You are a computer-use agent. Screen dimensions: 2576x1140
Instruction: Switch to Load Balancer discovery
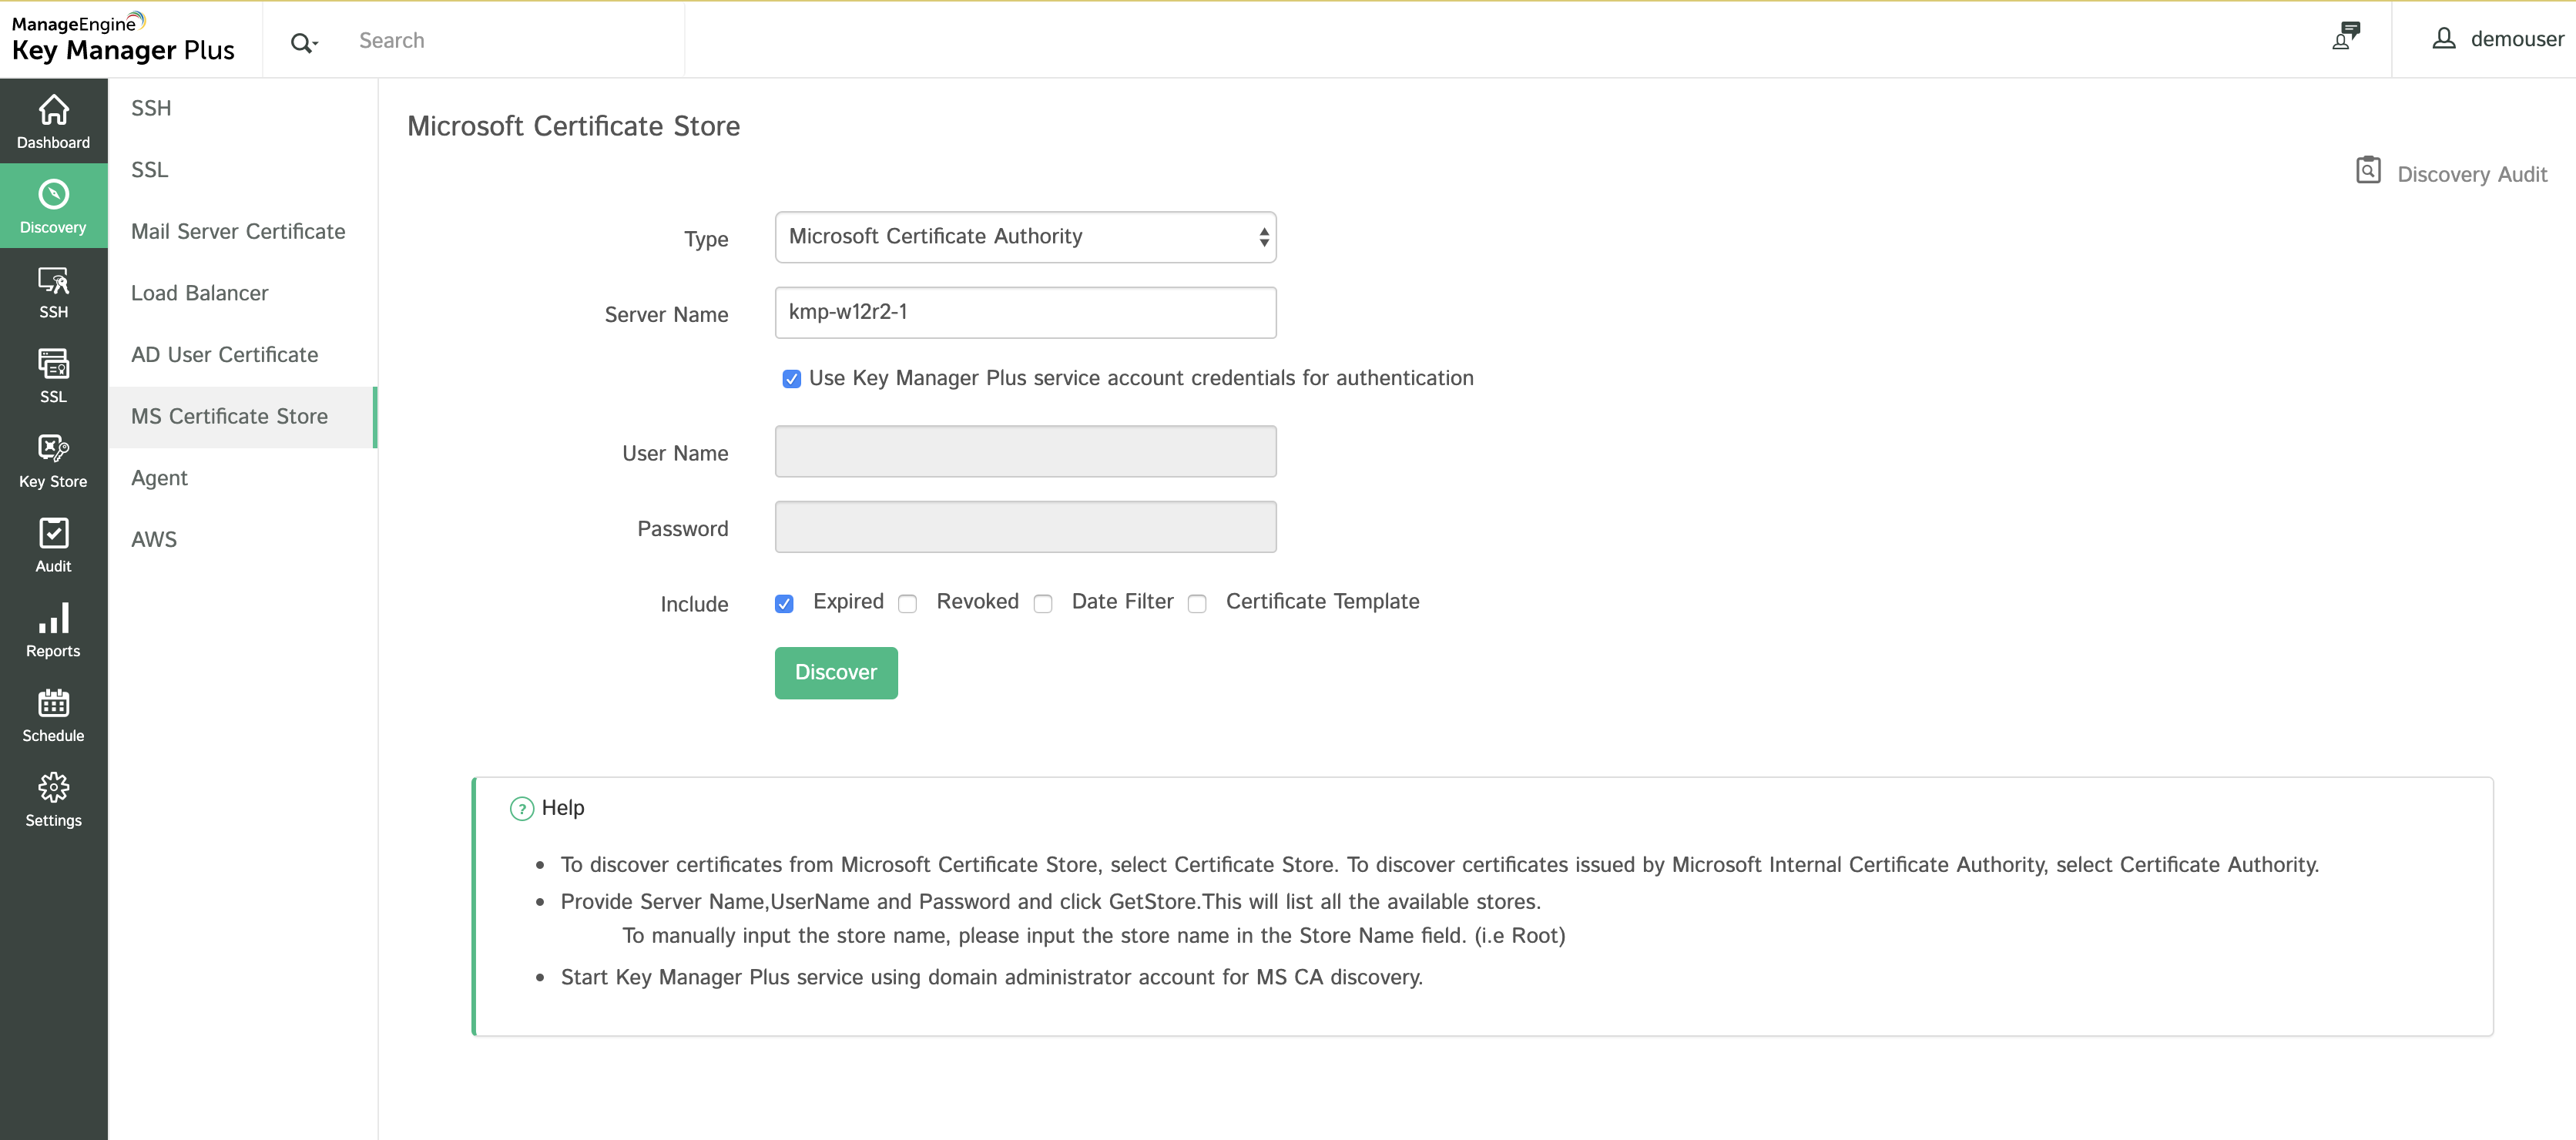pos(199,293)
